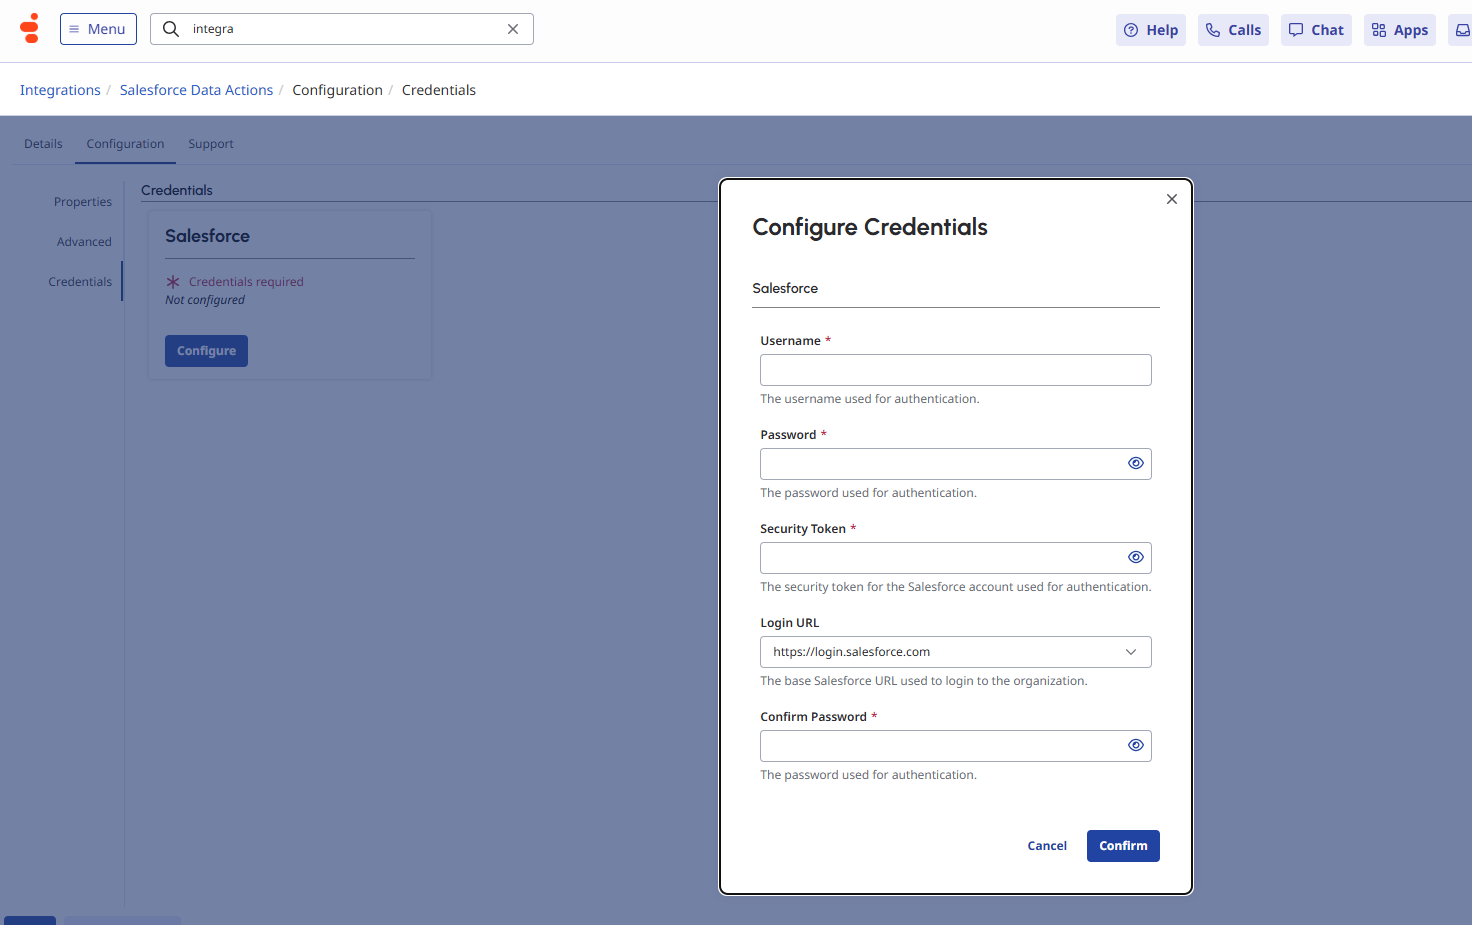The image size is (1472, 925).
Task: Go to Integrations breadcrumb link
Action: [60, 90]
